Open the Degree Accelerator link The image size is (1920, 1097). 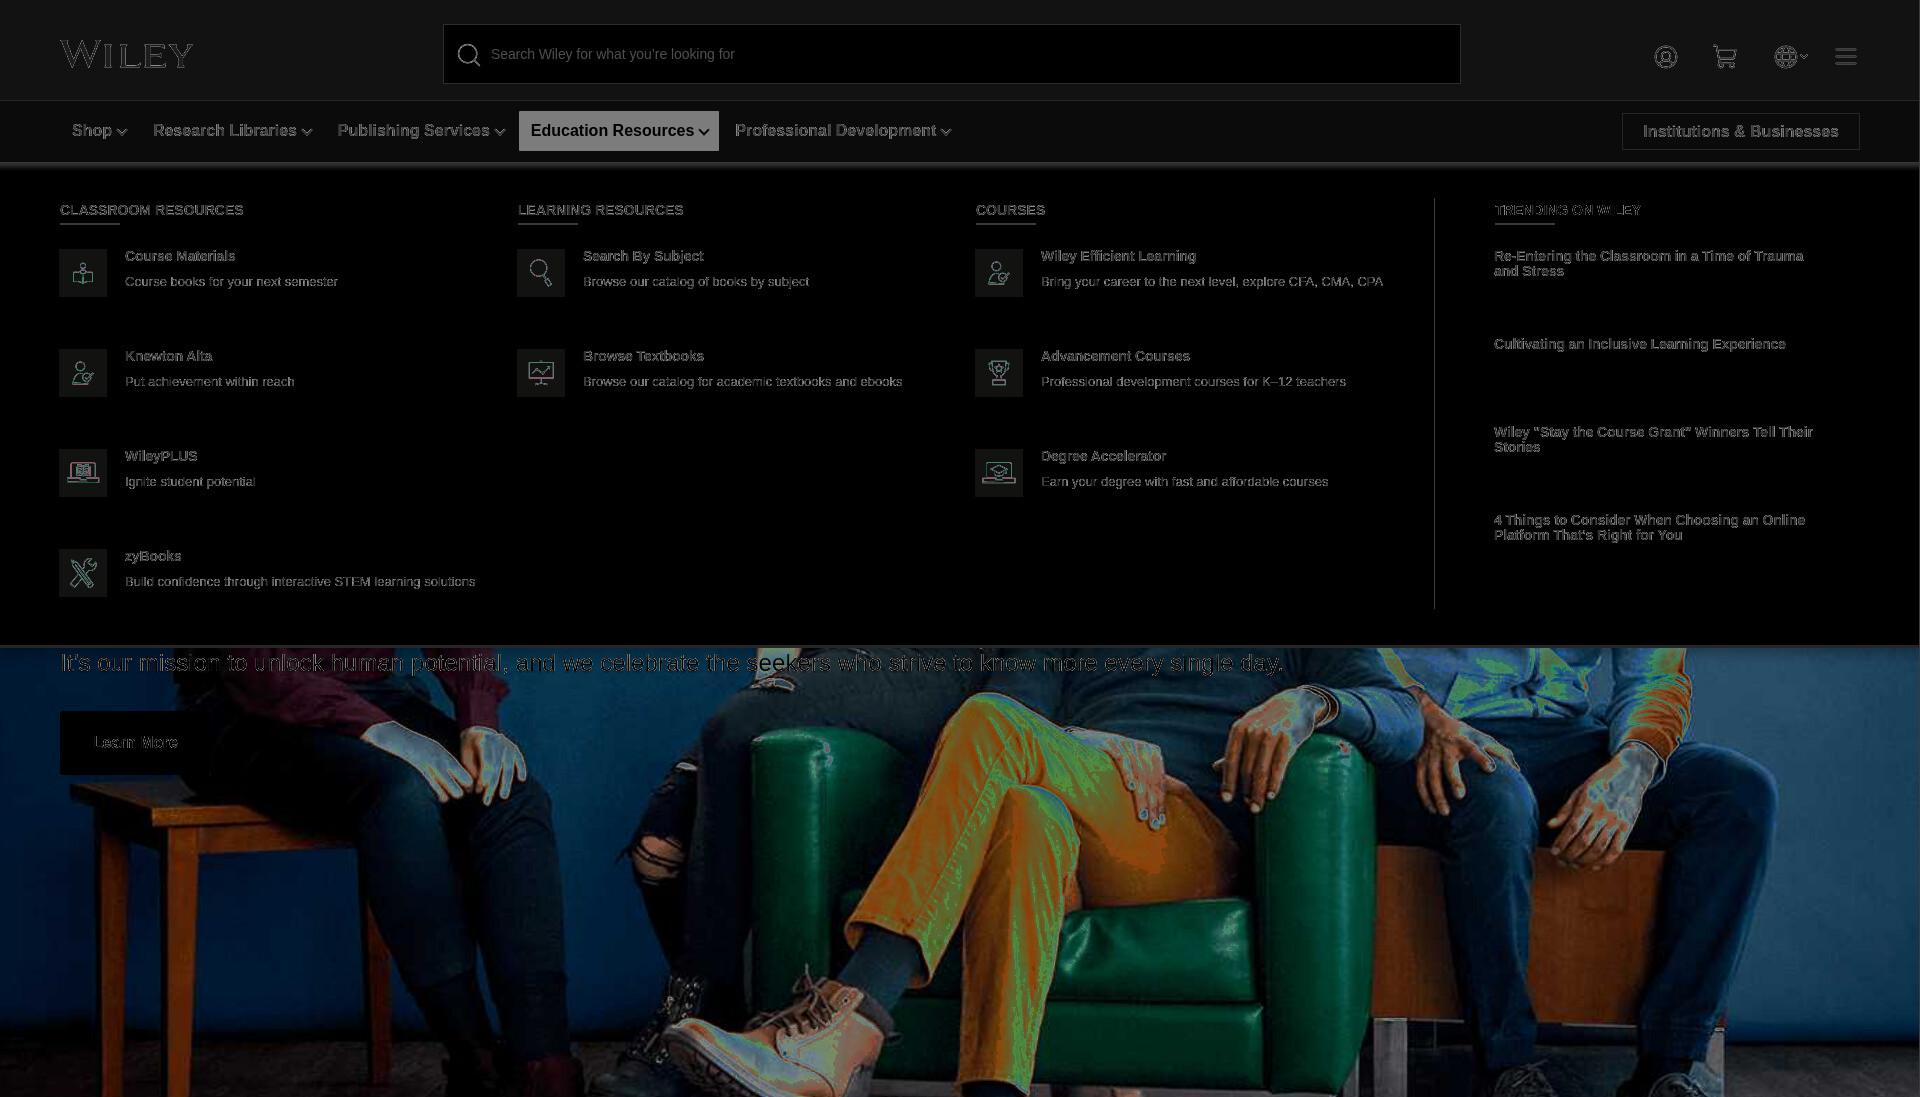pos(1103,457)
